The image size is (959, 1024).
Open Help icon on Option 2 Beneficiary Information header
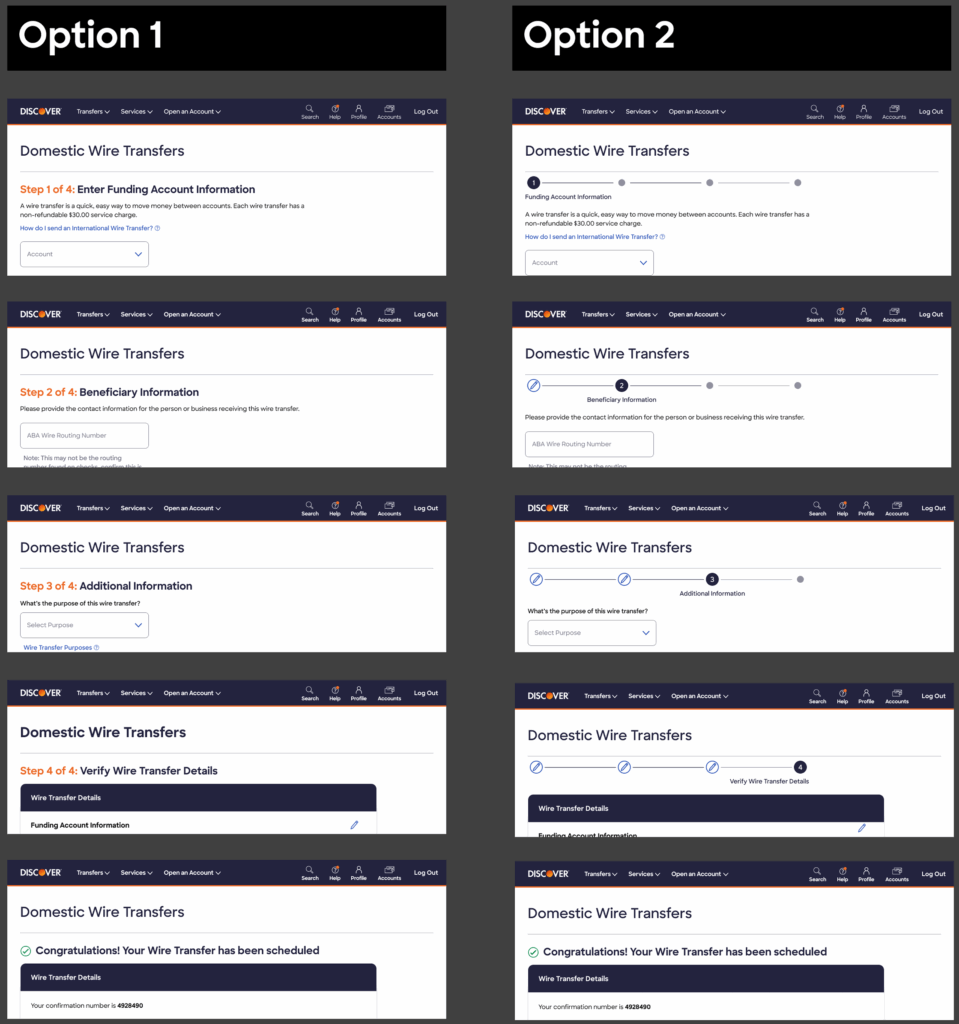[x=839, y=315]
